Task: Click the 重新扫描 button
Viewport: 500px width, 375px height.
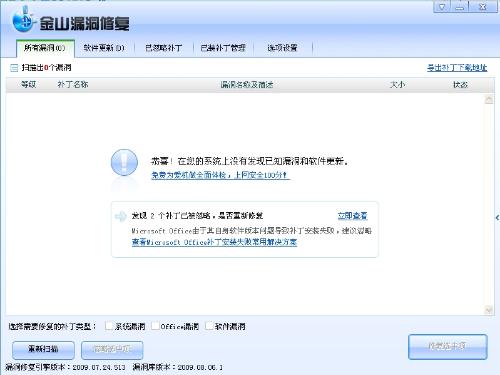Action: pyautogui.click(x=43, y=350)
